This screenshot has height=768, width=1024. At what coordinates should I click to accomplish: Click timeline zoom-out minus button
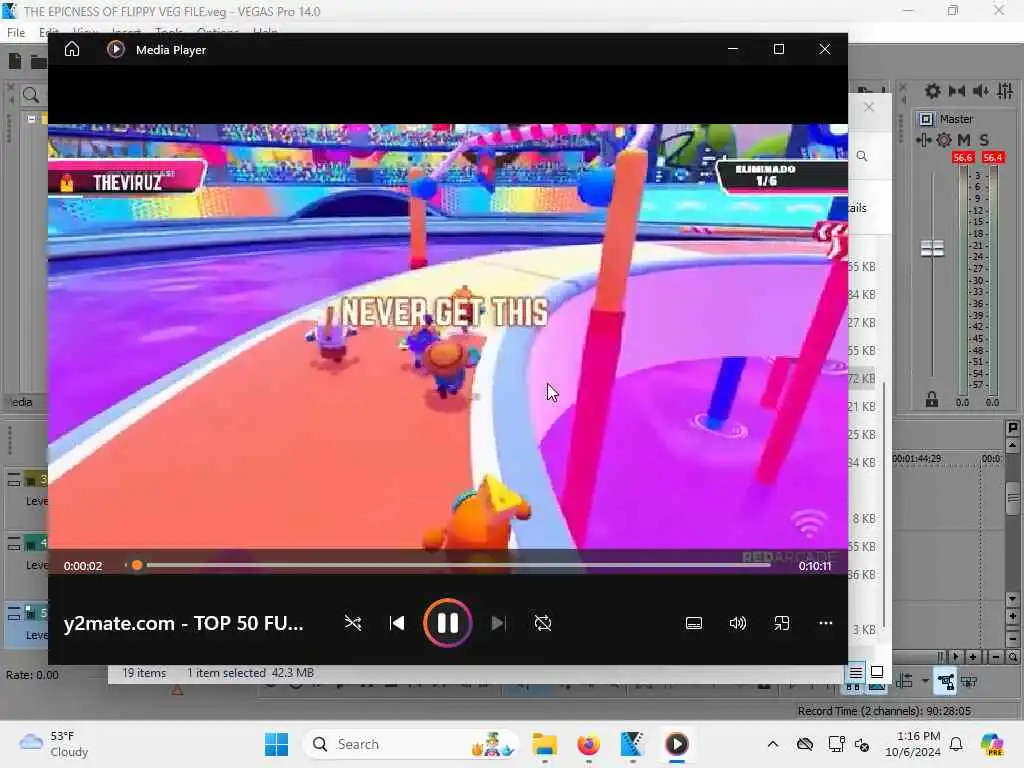(x=996, y=657)
